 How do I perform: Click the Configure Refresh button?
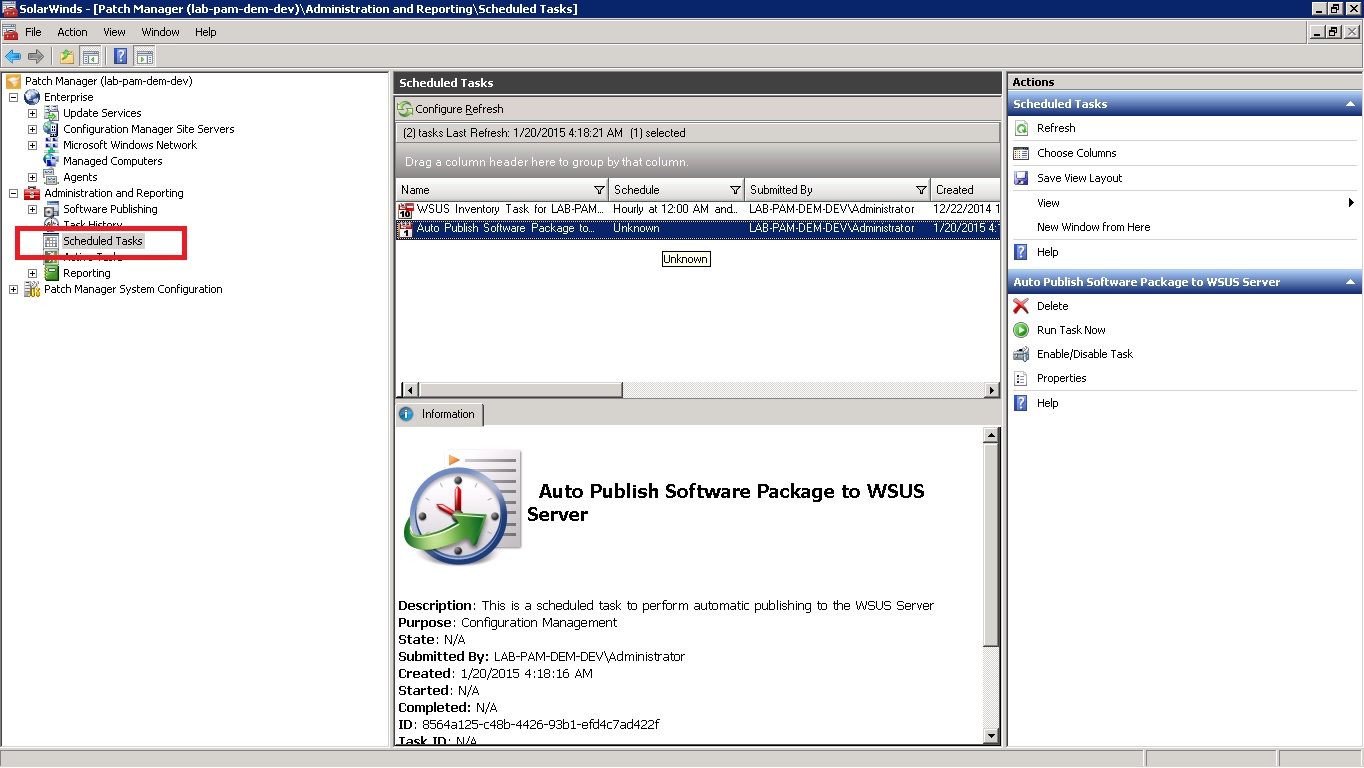[x=450, y=109]
